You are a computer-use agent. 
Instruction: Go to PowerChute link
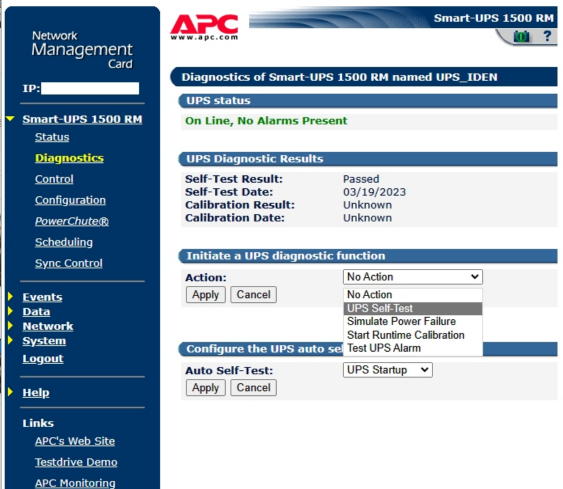(72, 221)
